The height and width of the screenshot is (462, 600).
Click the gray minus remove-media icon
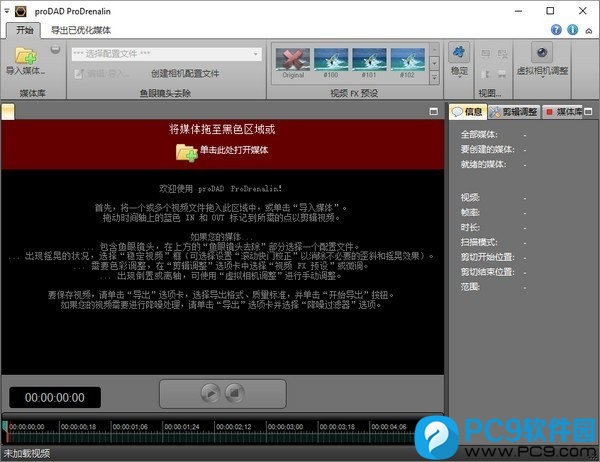coord(55,49)
